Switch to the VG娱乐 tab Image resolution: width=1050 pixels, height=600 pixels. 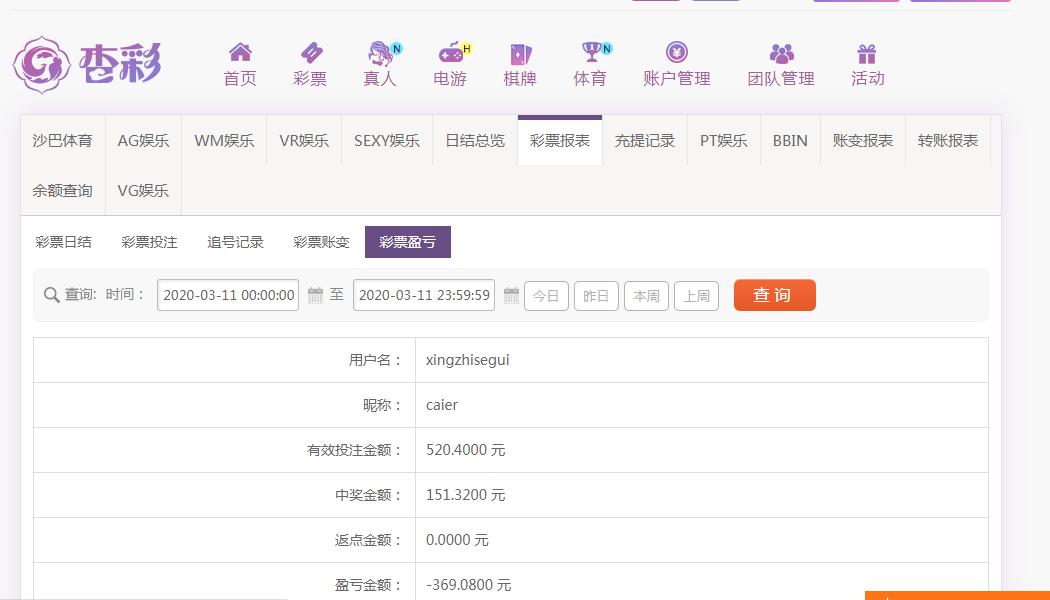pos(143,190)
